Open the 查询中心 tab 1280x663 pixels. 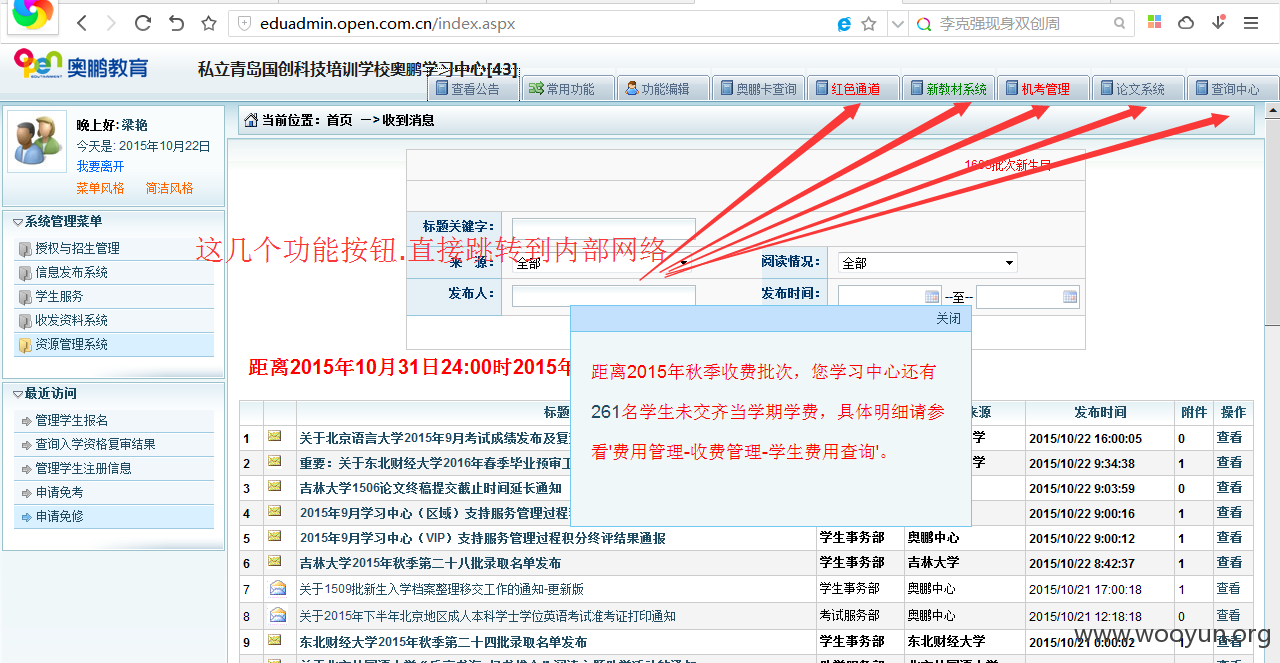pos(1234,89)
